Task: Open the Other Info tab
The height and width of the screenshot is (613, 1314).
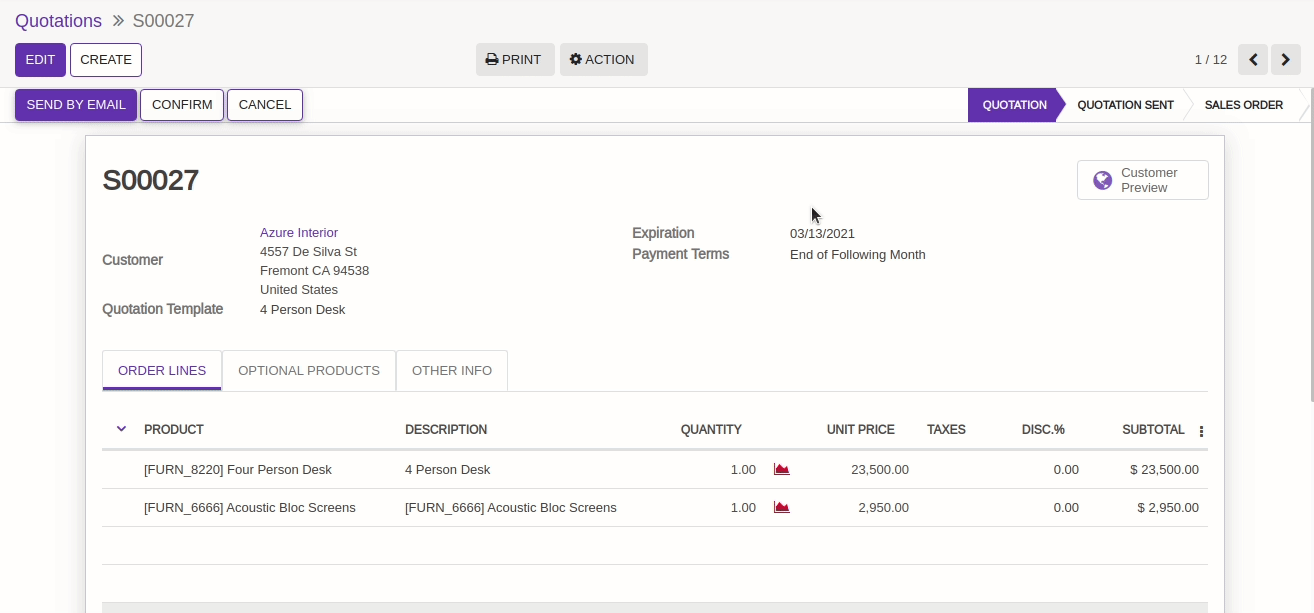Action: (452, 370)
